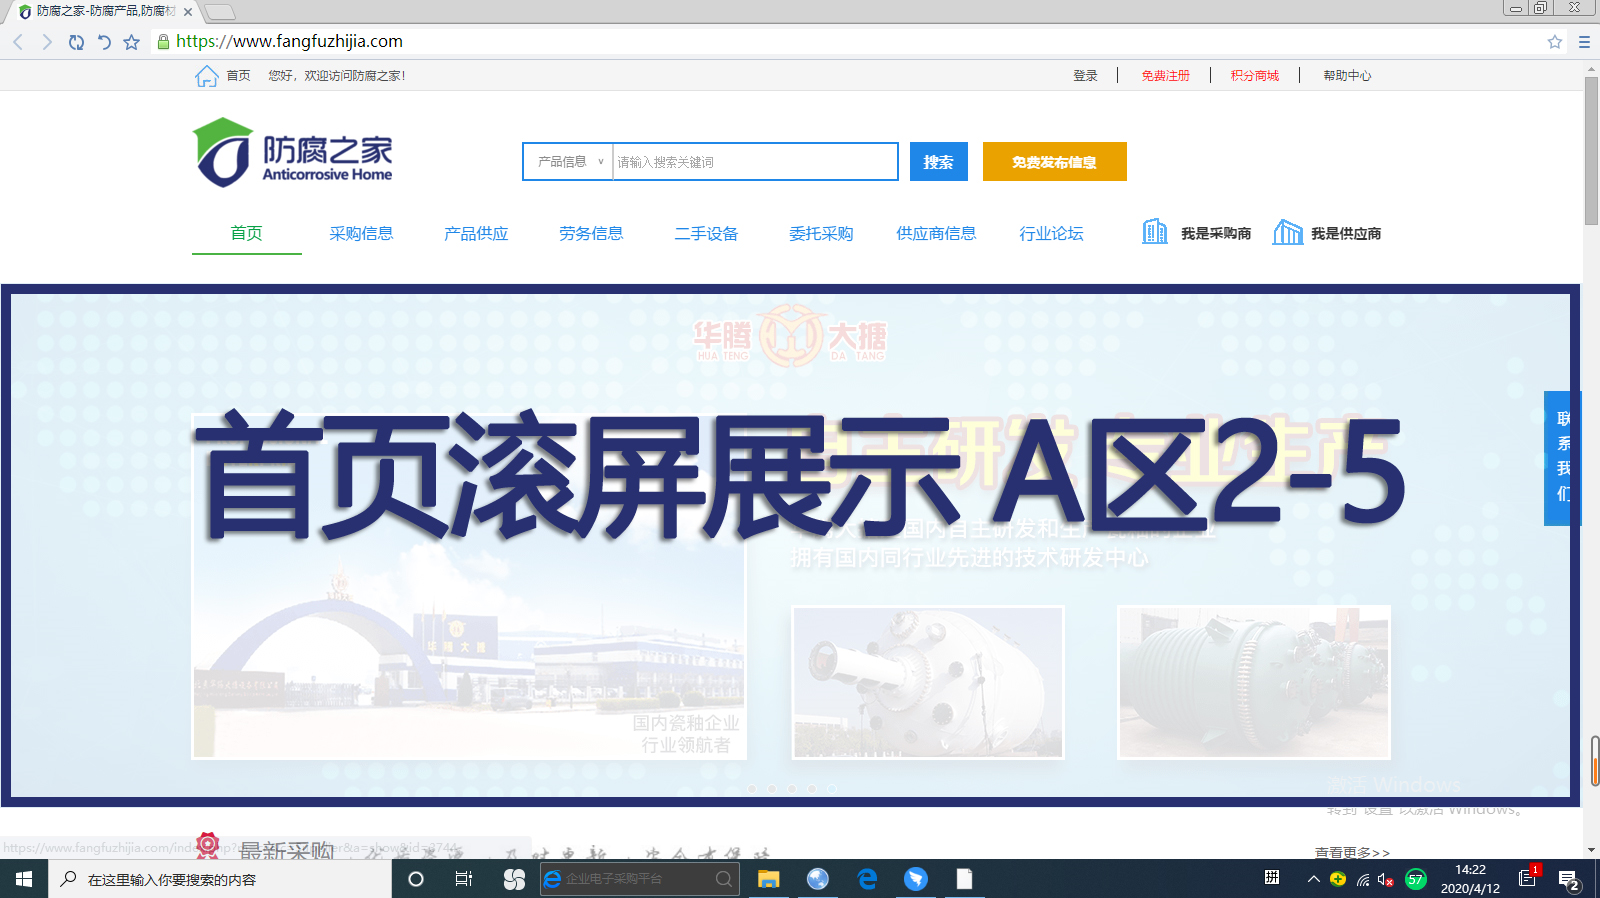Click the orange 免费发布信息 button

pyautogui.click(x=1054, y=162)
